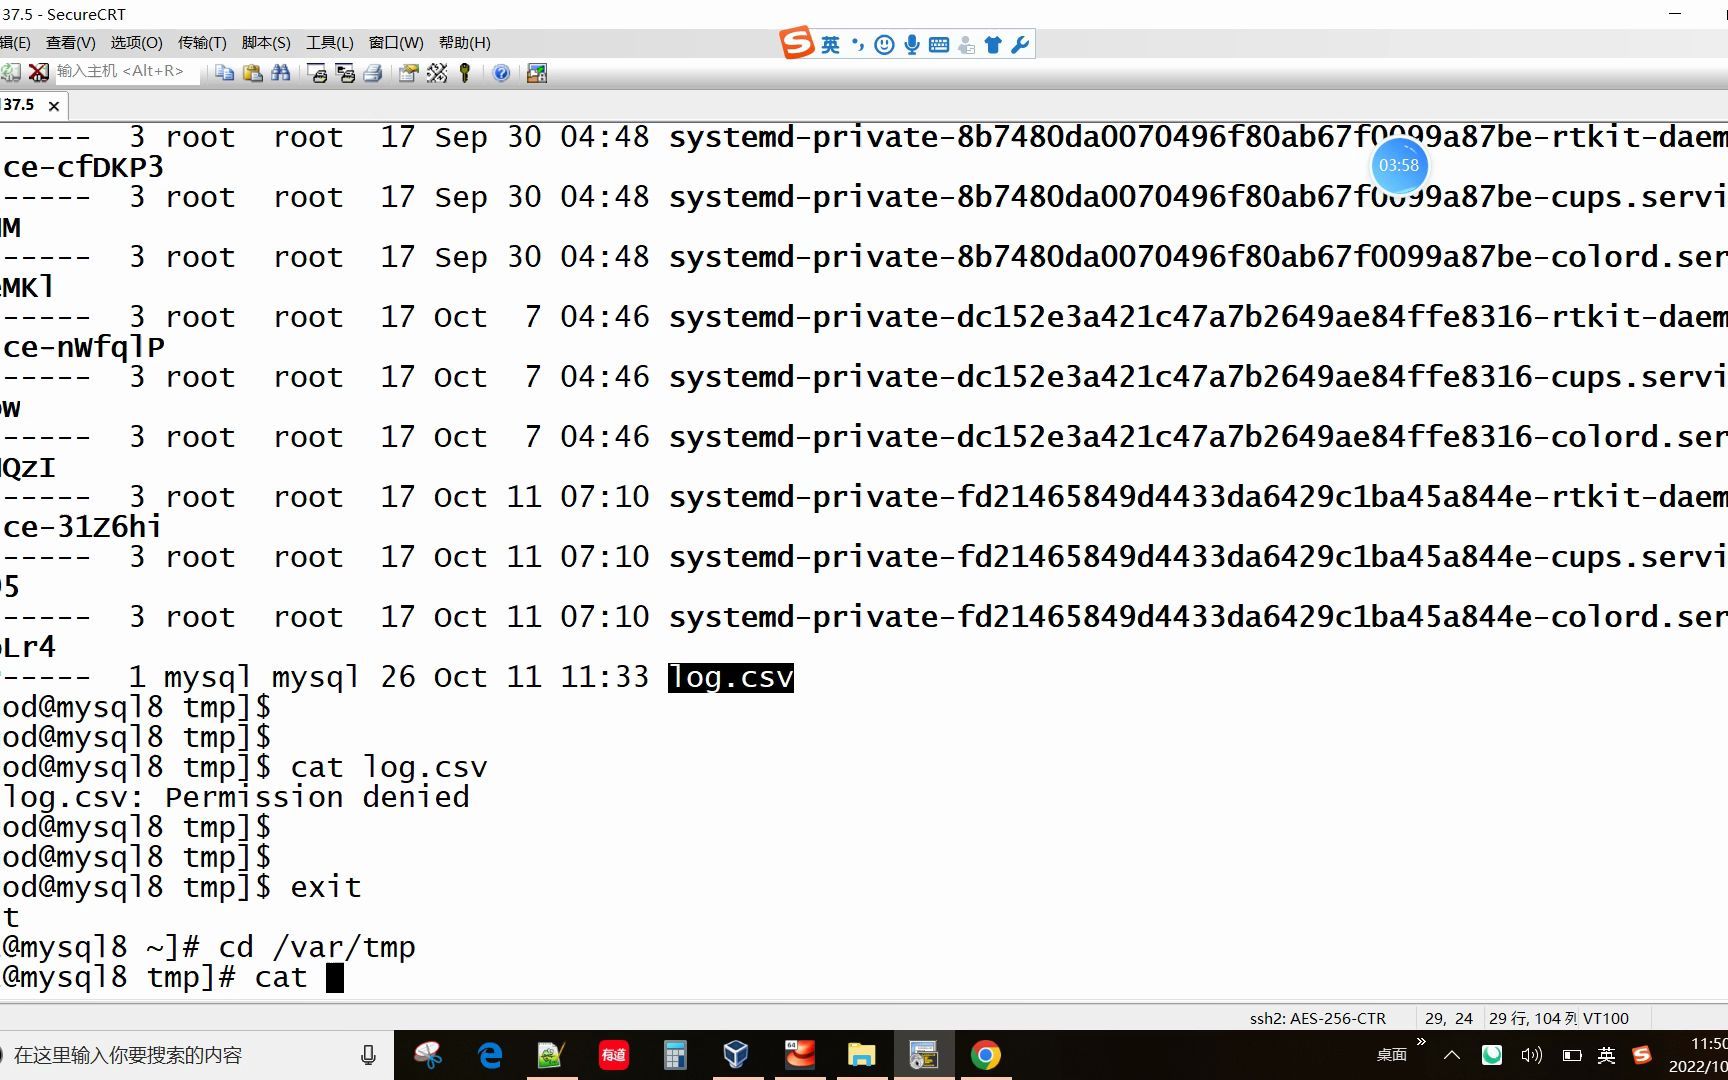The width and height of the screenshot is (1728, 1080).
Task: Click the Paste icon on SecureCRT toolbar
Action: pyautogui.click(x=252, y=72)
